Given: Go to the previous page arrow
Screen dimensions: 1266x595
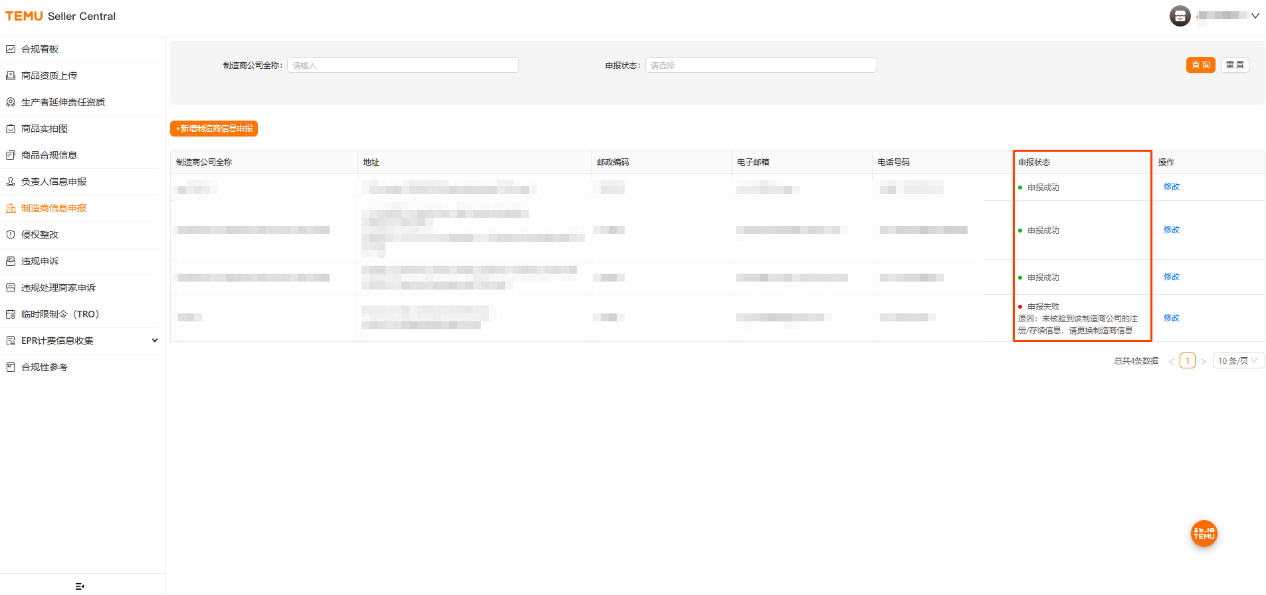Looking at the screenshot, I should point(1171,361).
